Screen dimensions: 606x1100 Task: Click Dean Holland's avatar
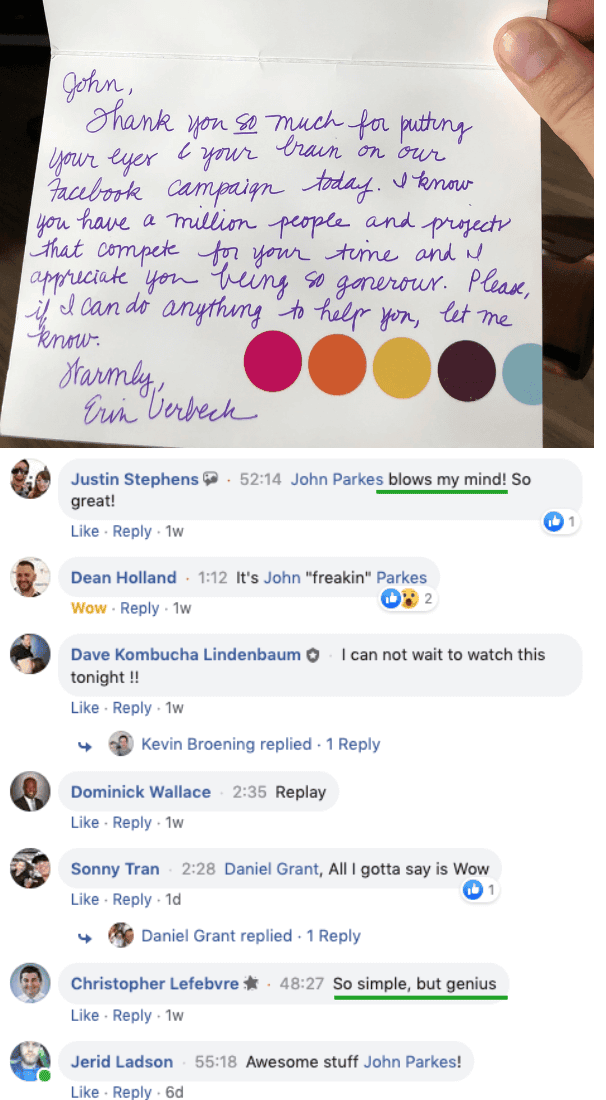[x=30, y=577]
